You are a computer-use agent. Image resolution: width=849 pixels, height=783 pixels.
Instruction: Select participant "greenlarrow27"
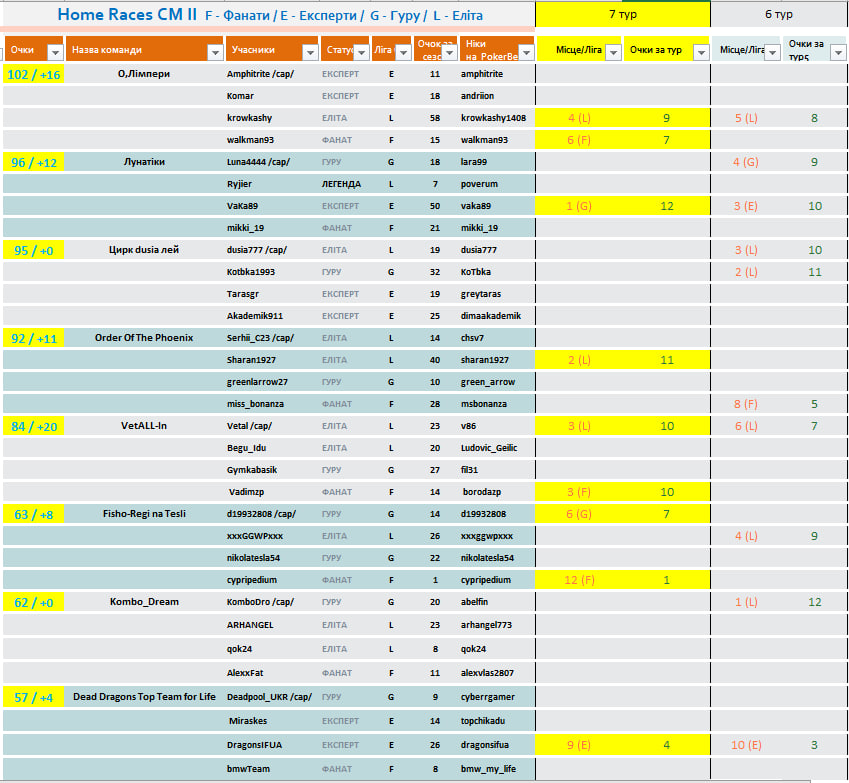pos(257,382)
